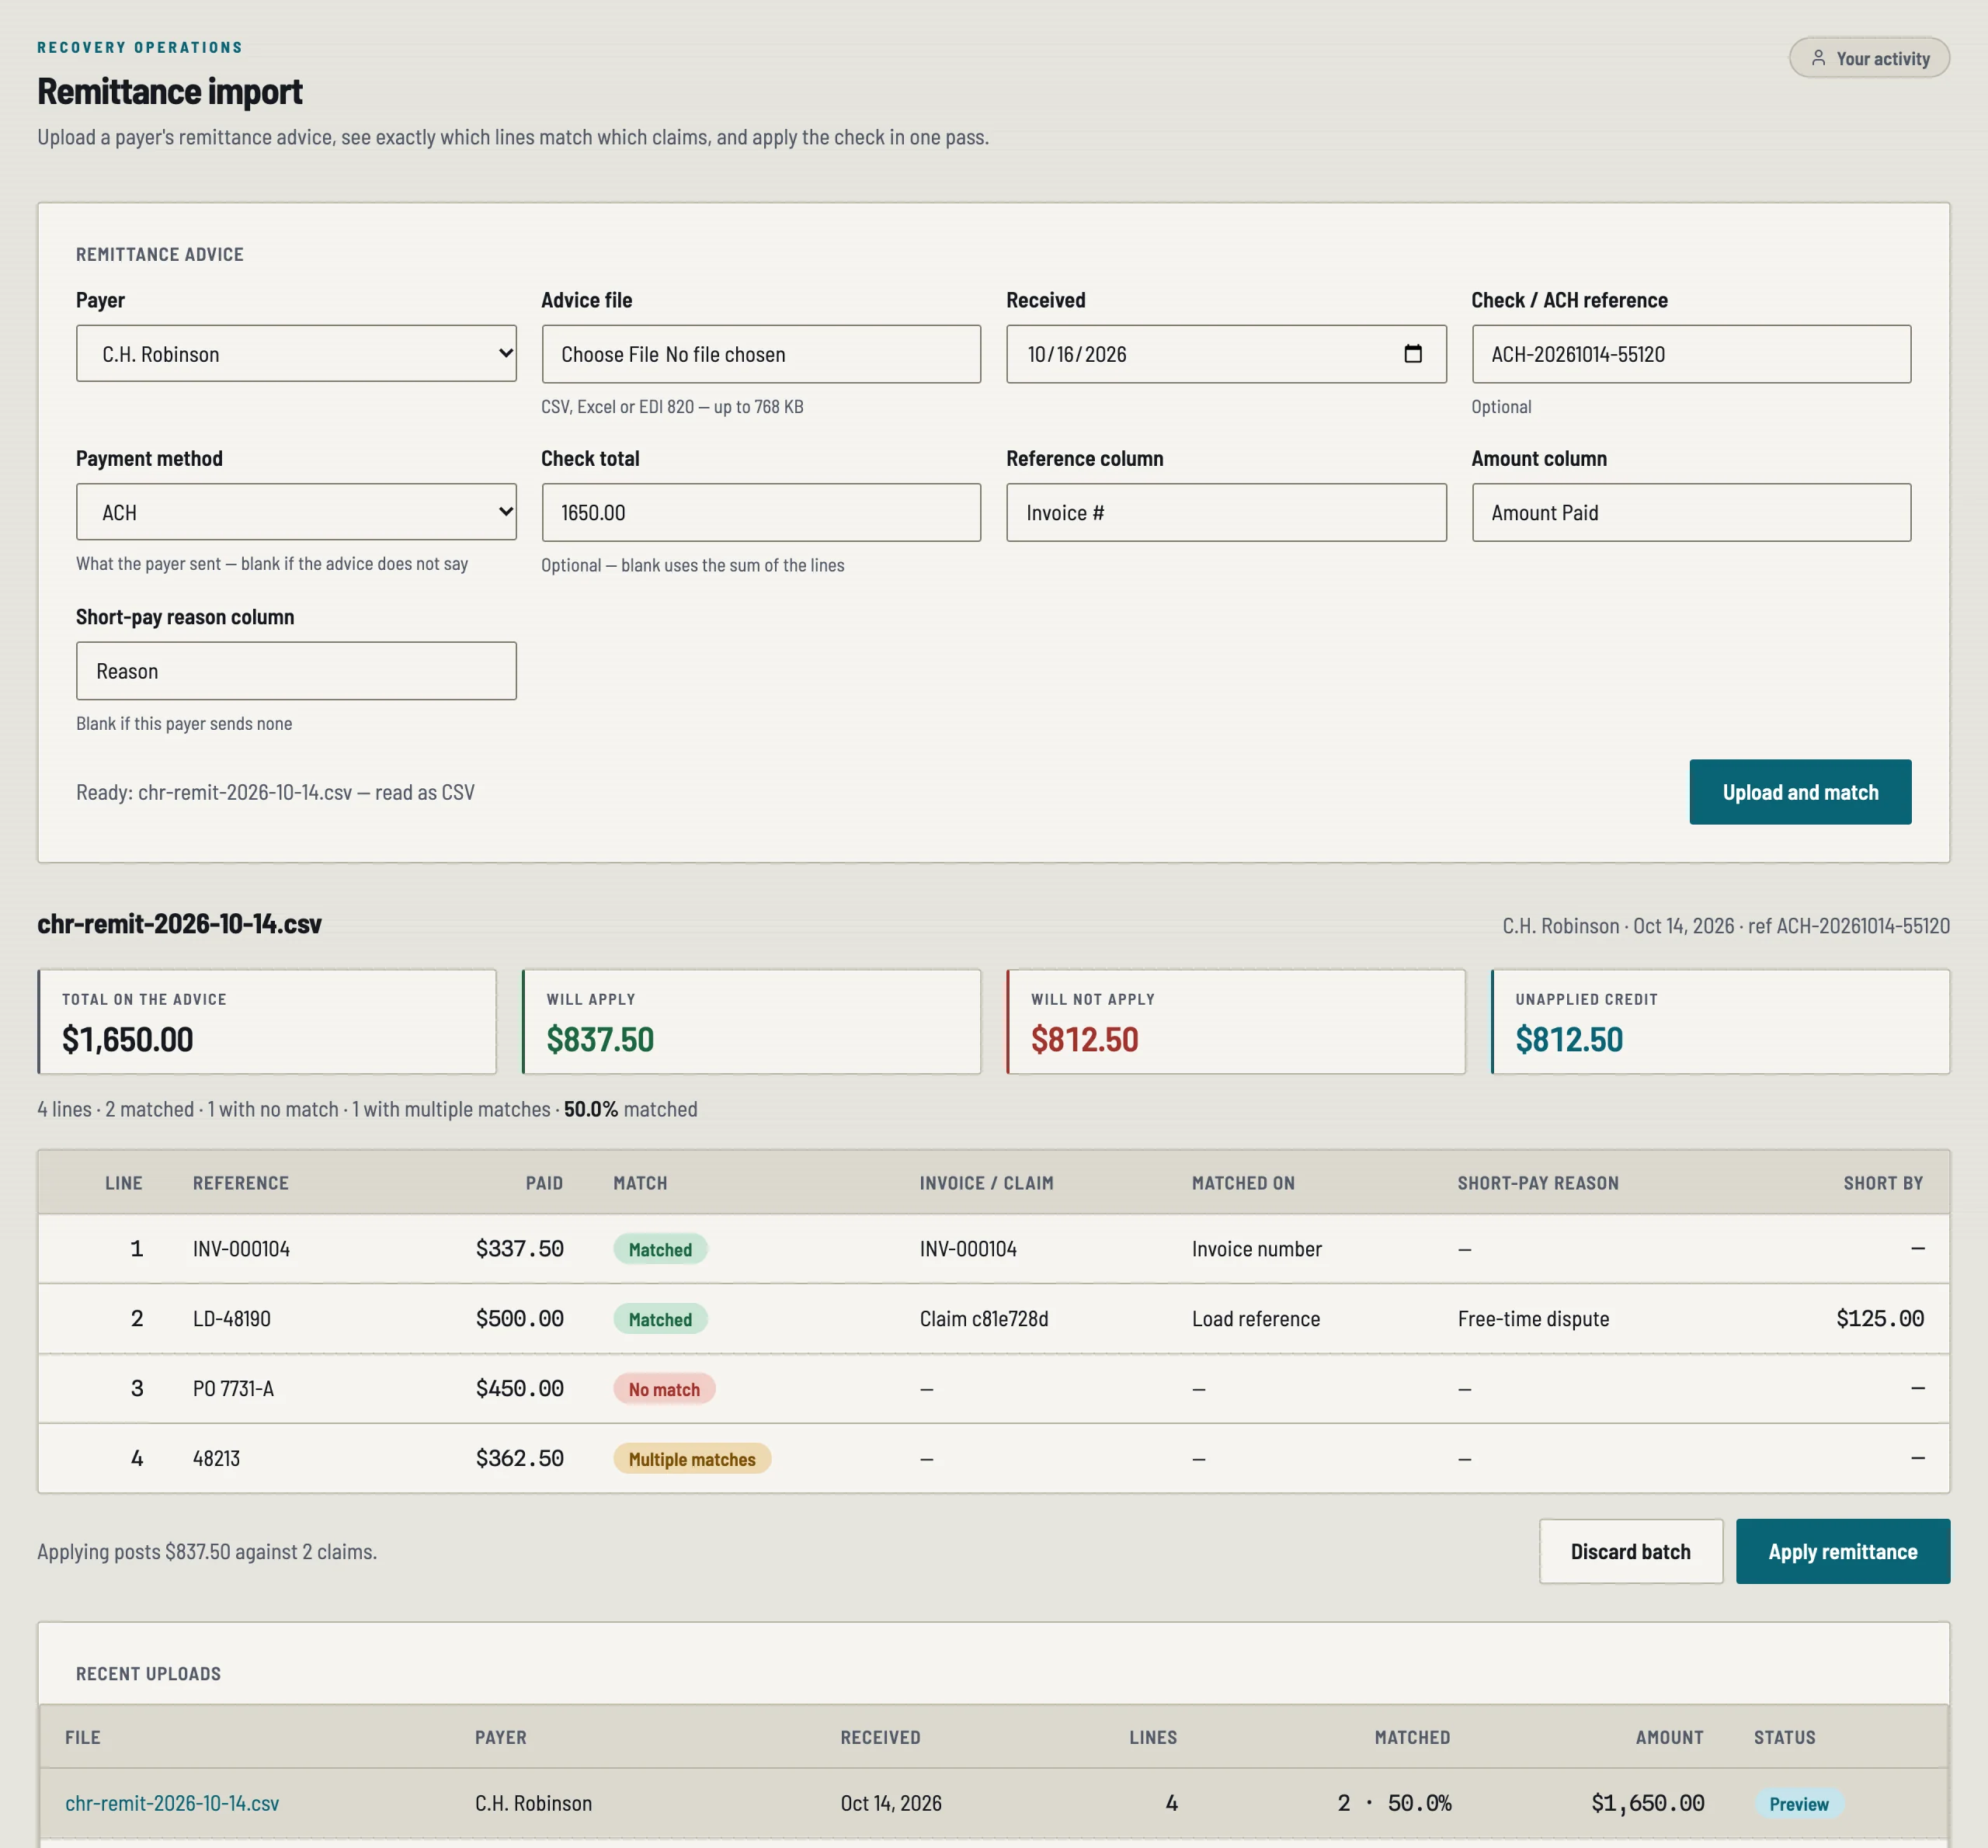
Task: Click the Check / ACH reference input
Action: tap(1691, 353)
